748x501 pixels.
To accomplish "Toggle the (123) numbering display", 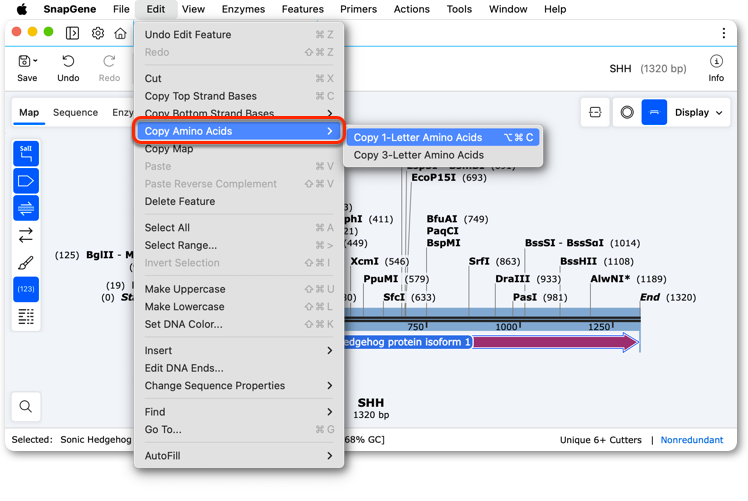I will pos(26,289).
